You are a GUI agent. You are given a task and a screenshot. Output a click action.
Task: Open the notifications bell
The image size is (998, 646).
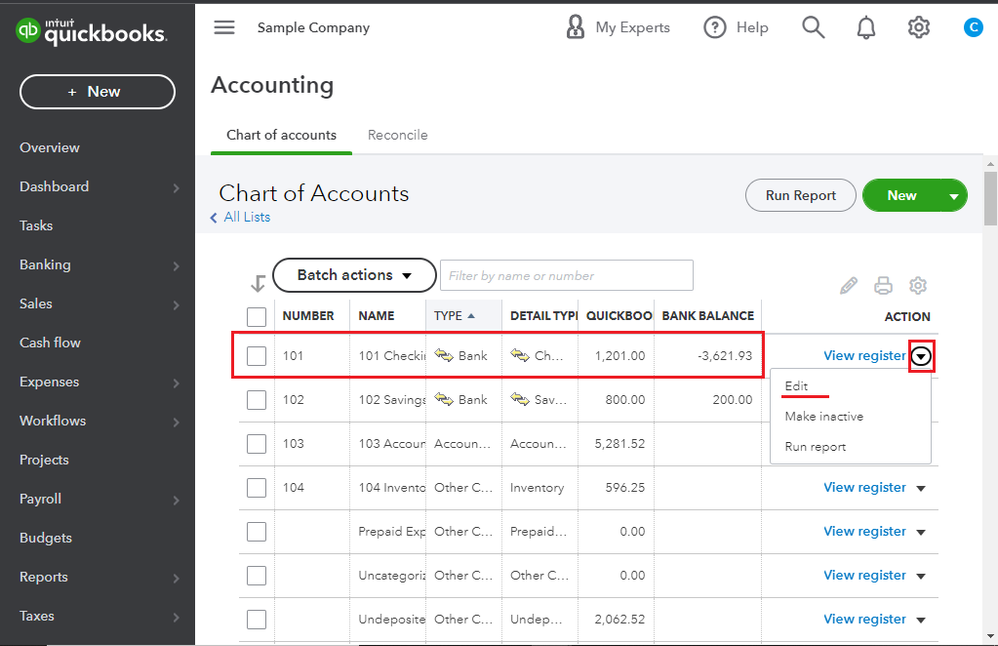[x=866, y=28]
